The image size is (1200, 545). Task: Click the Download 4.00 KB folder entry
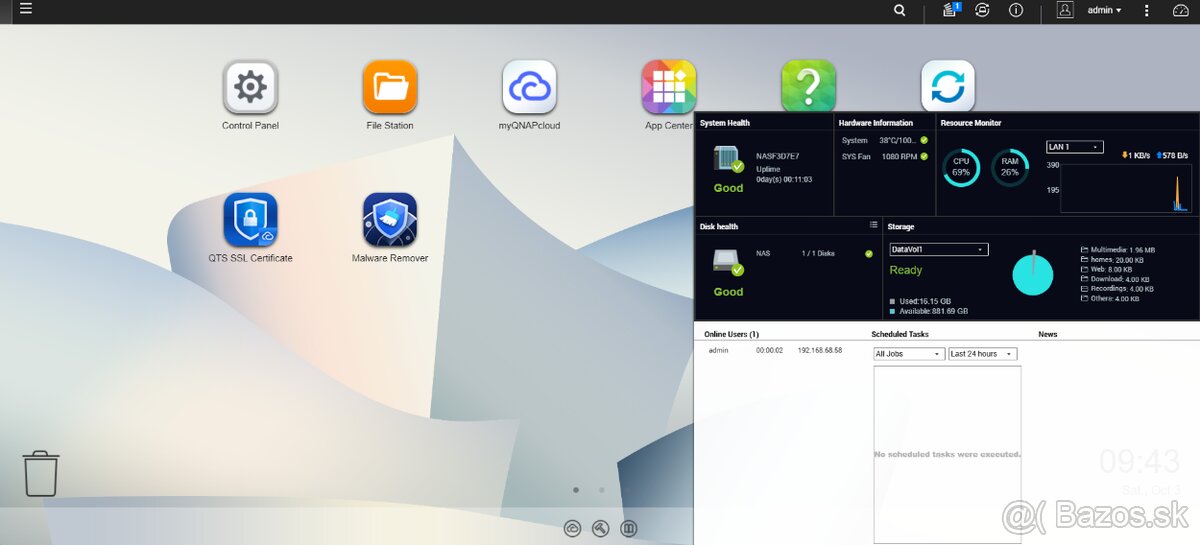click(x=1116, y=279)
